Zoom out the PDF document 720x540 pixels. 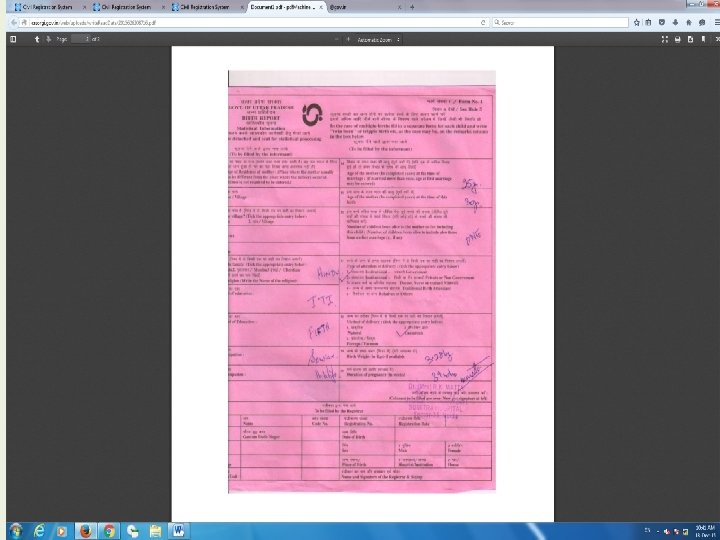coord(337,39)
